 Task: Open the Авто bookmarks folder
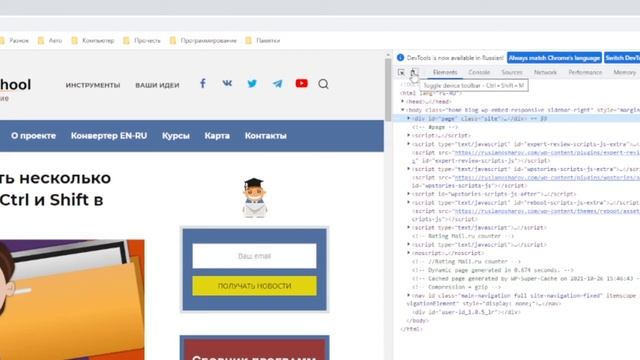(50, 41)
